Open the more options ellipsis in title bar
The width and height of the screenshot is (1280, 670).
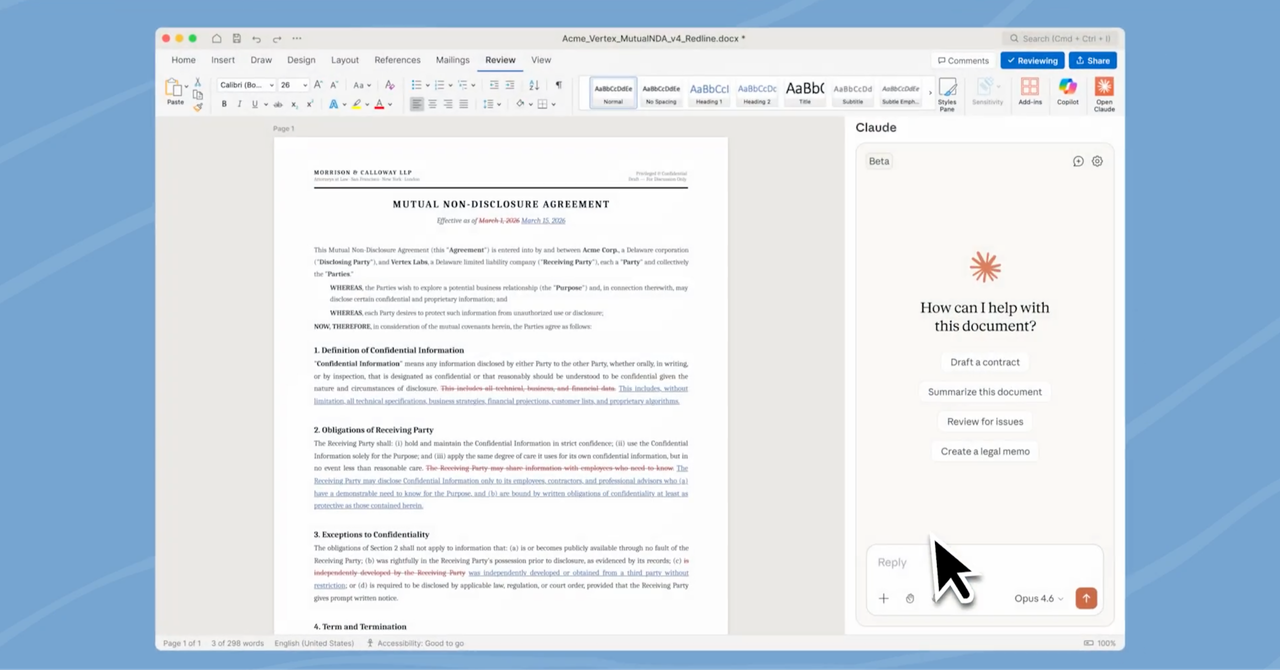tap(297, 38)
